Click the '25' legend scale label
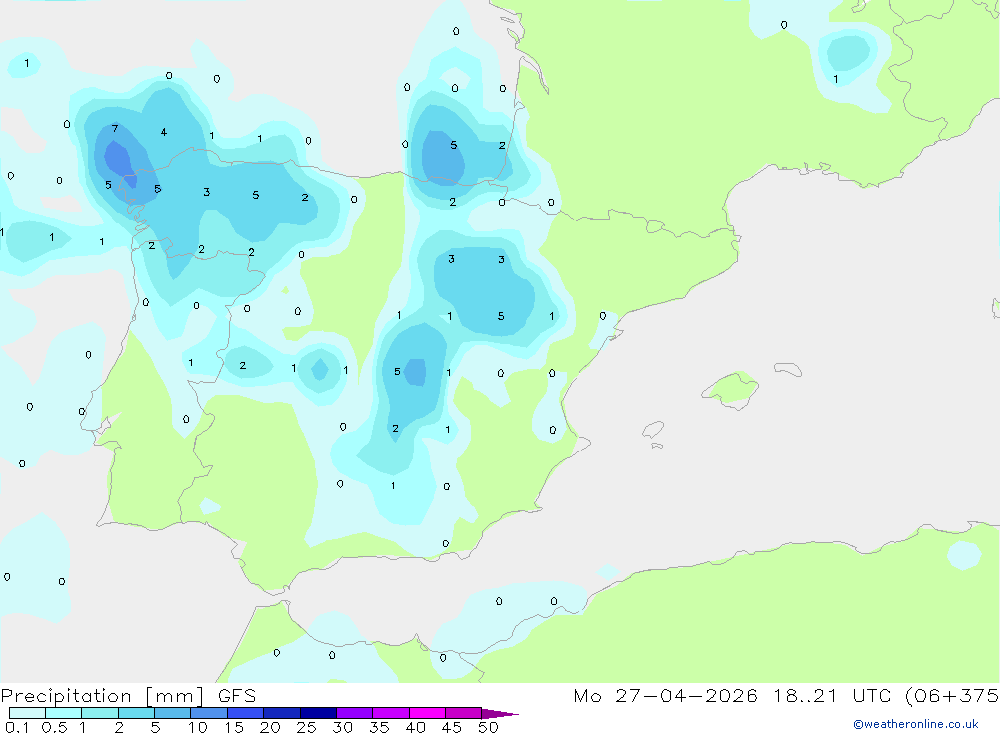This screenshot has height=733, width=1000. [306, 727]
